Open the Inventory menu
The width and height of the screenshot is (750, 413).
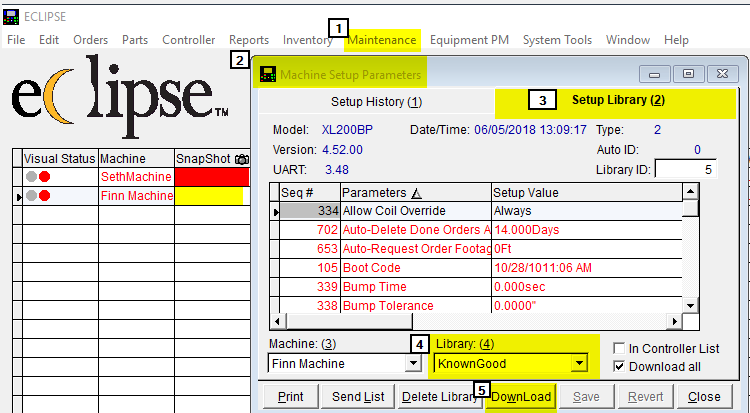pyautogui.click(x=308, y=40)
